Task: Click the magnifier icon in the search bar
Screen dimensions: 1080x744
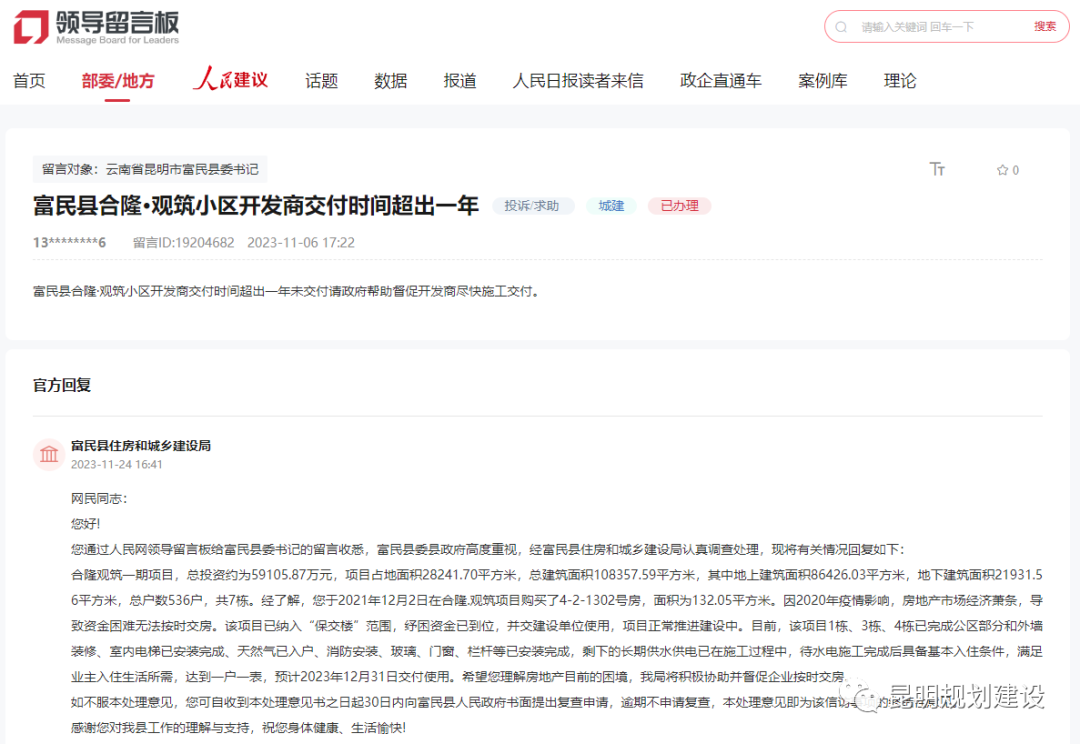Action: [841, 26]
